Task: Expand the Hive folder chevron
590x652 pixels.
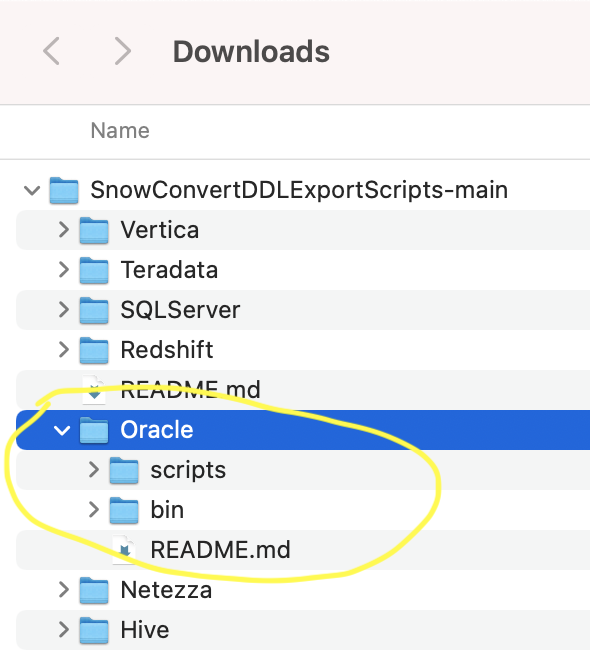Action: click(x=64, y=629)
